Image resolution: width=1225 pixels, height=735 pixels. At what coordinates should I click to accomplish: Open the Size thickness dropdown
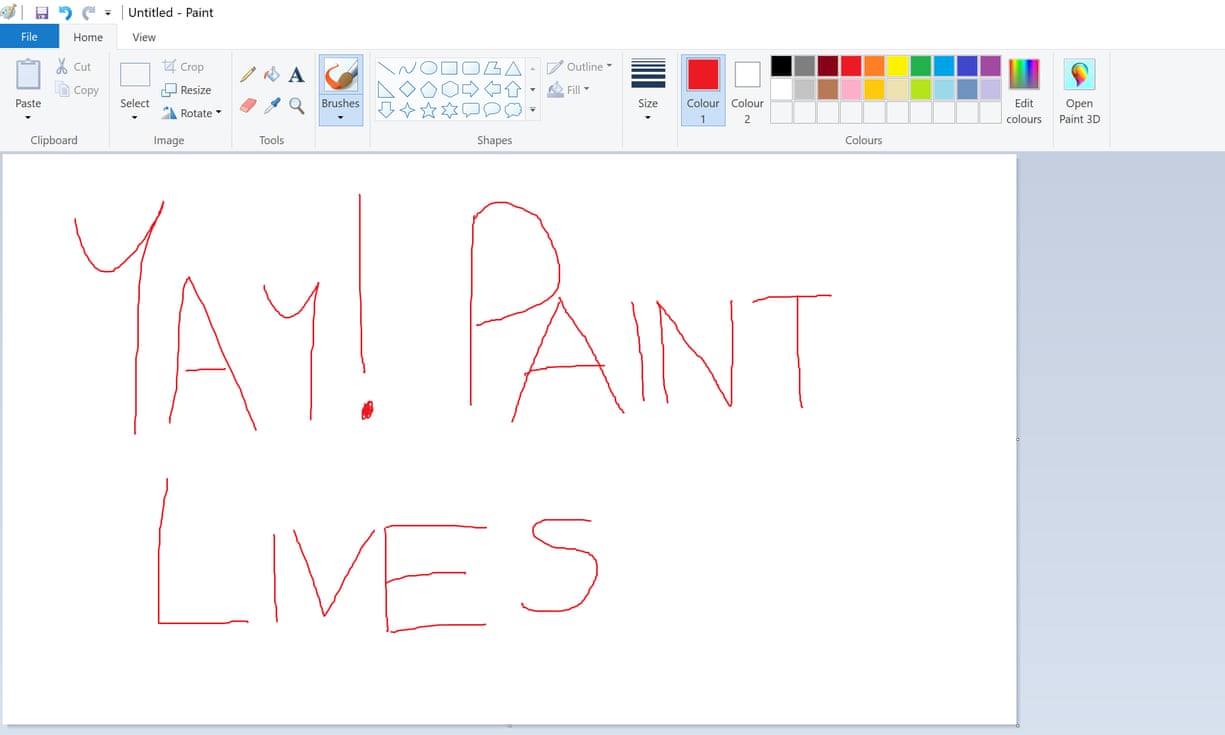[648, 90]
